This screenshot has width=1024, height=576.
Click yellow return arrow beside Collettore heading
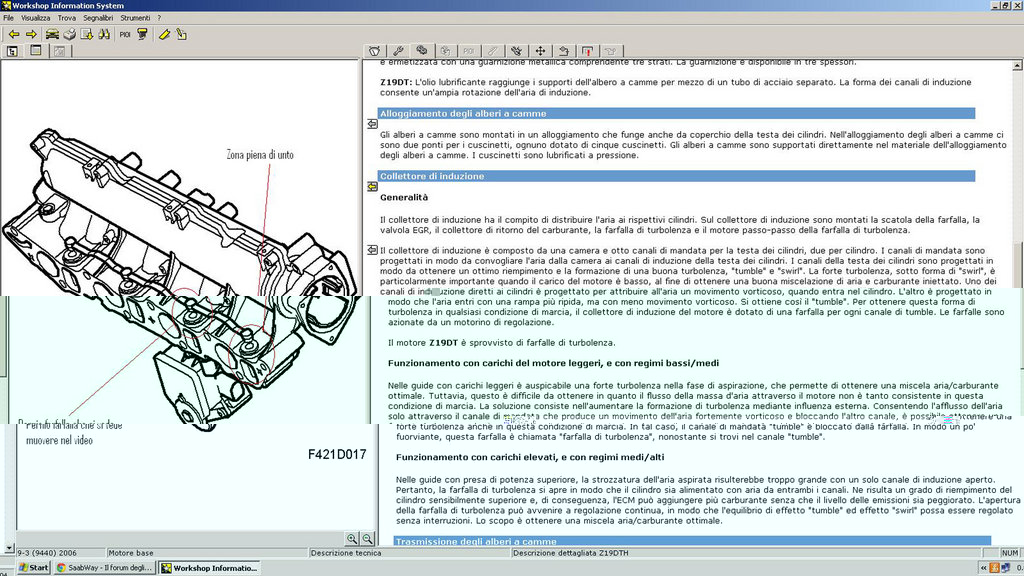372,187
